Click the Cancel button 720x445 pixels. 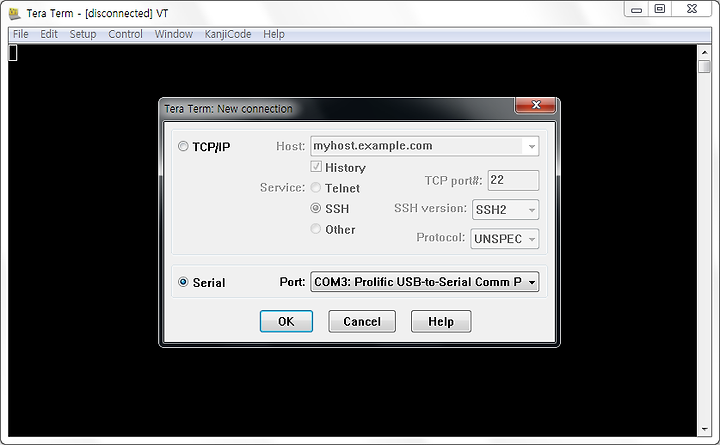click(x=362, y=321)
